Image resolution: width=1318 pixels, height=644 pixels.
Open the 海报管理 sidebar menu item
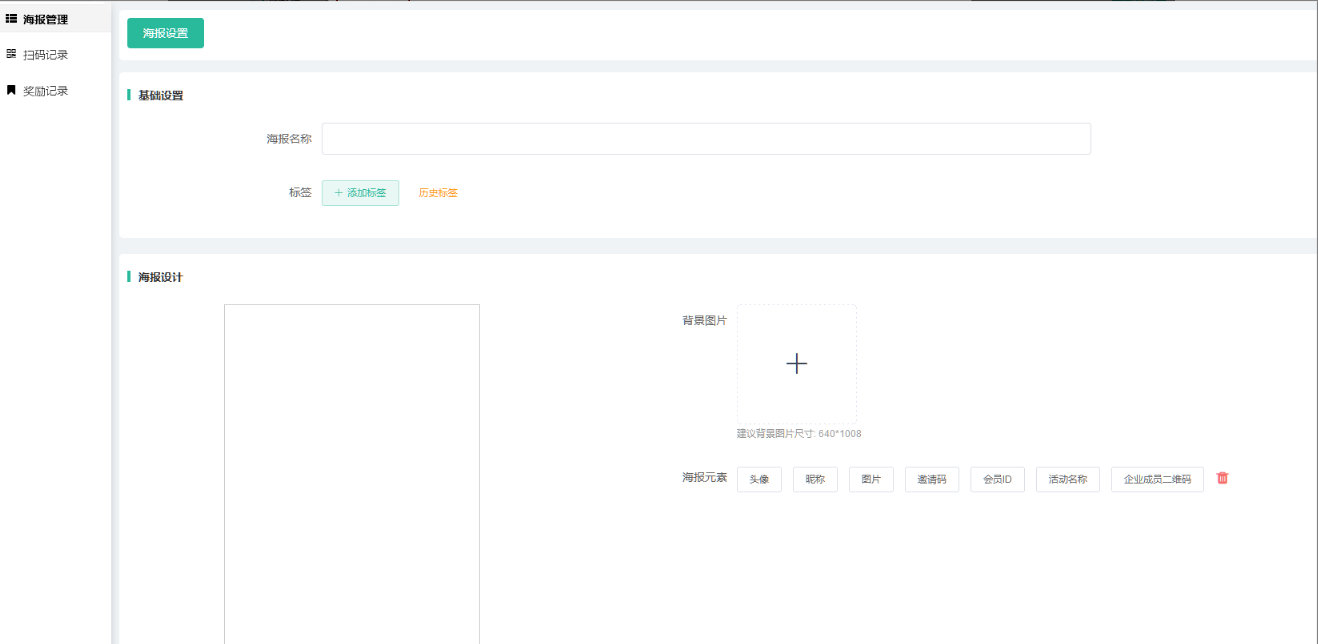(x=45, y=19)
